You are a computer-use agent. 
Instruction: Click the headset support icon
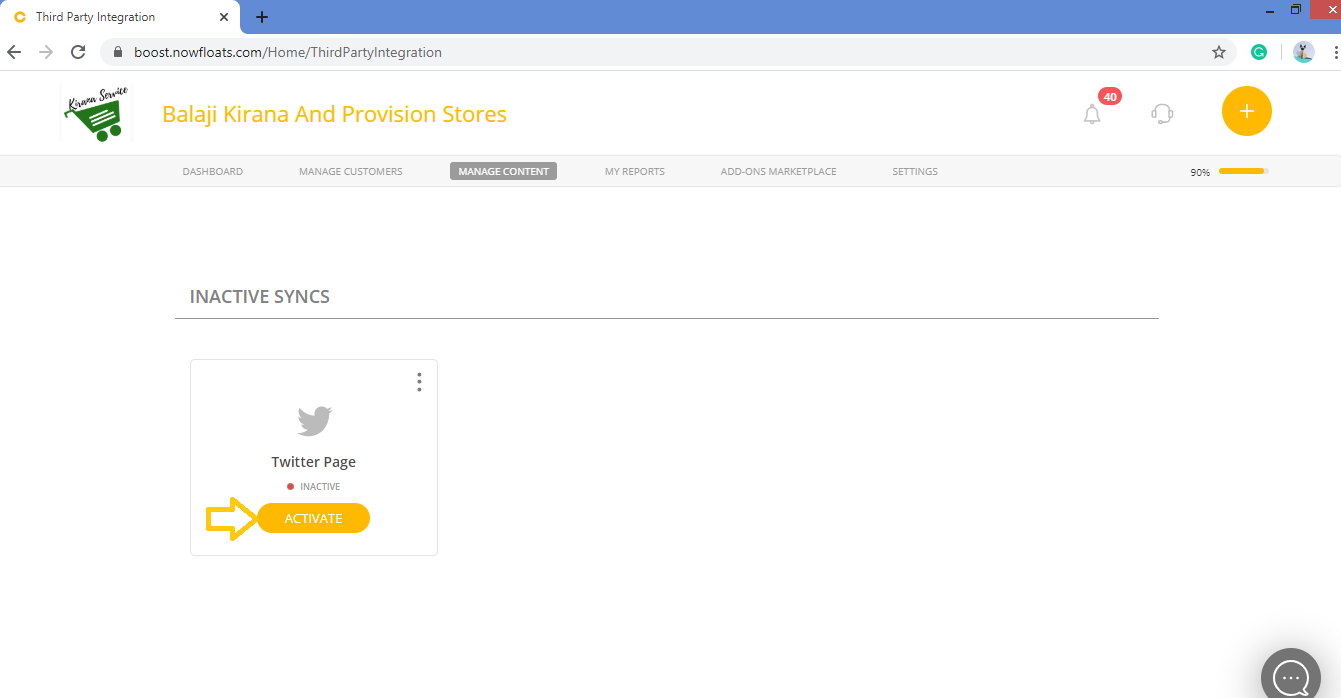pyautogui.click(x=1162, y=114)
